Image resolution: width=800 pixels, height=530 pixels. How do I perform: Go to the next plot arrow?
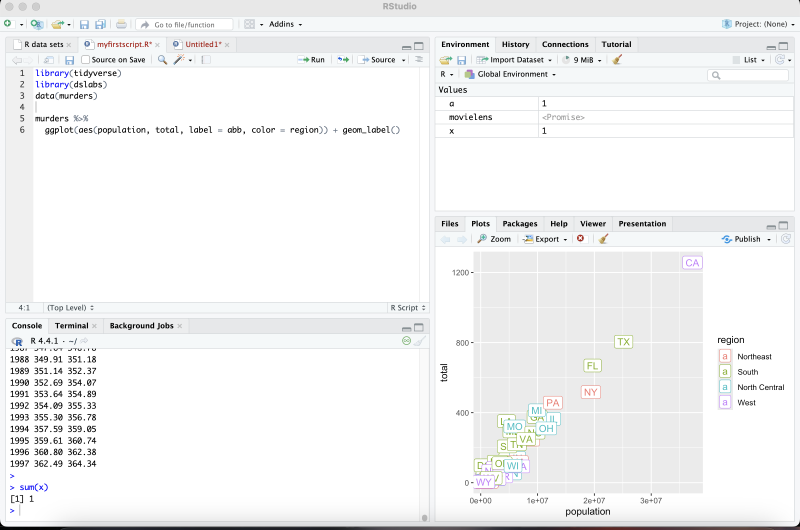pos(462,239)
